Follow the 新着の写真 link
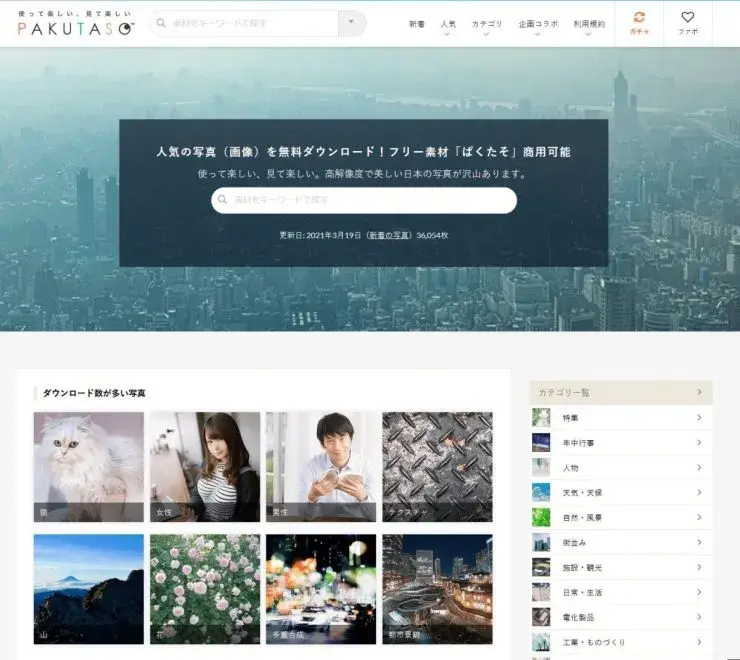The image size is (740, 660). (x=389, y=235)
